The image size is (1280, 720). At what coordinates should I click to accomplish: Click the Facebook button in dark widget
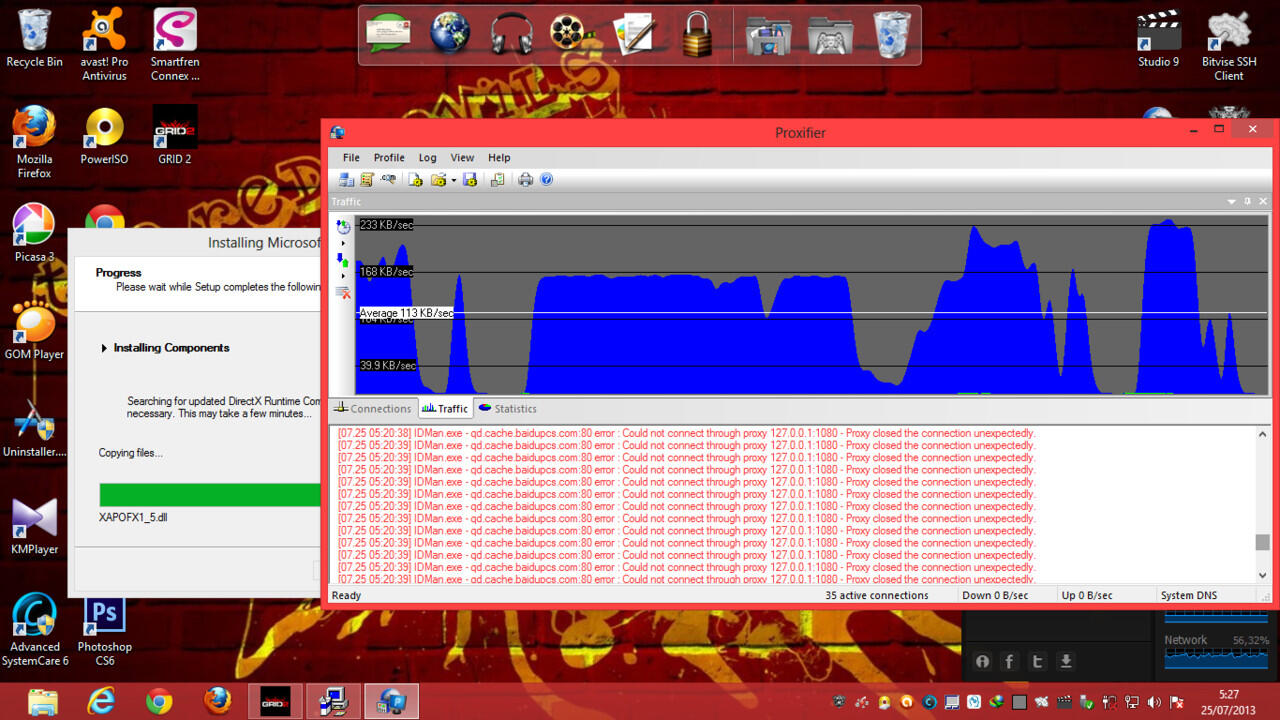[x=1009, y=661]
